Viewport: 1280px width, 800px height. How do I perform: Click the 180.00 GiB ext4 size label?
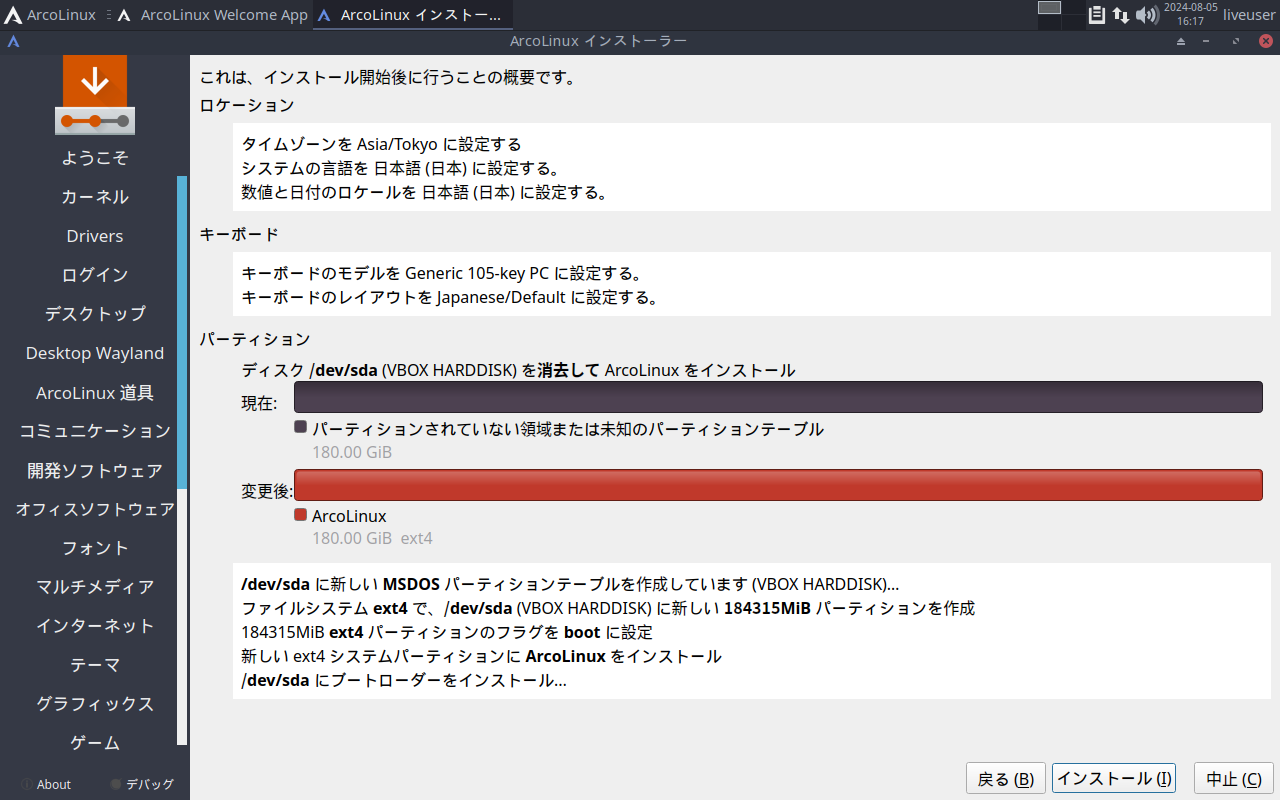pos(372,538)
